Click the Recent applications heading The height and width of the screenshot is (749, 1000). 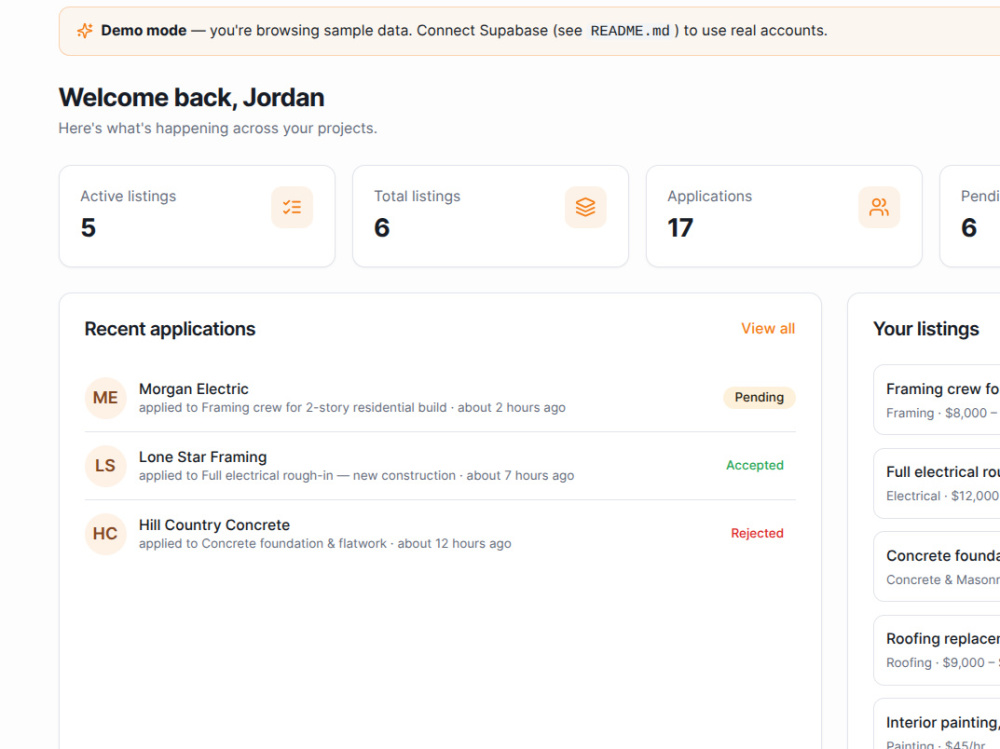(170, 329)
